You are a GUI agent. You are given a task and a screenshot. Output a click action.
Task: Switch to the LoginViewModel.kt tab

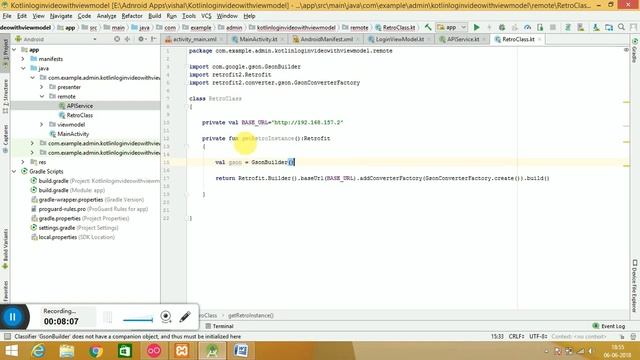(x=399, y=39)
